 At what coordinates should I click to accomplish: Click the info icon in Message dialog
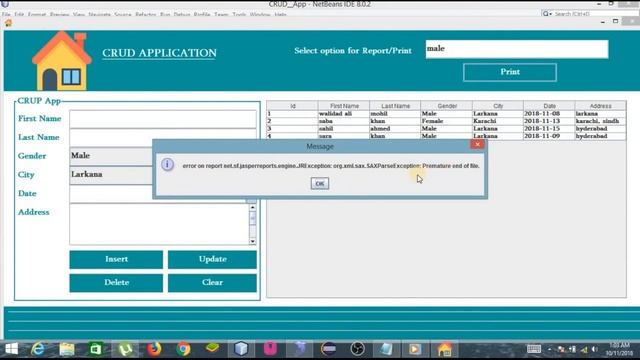[x=167, y=164]
